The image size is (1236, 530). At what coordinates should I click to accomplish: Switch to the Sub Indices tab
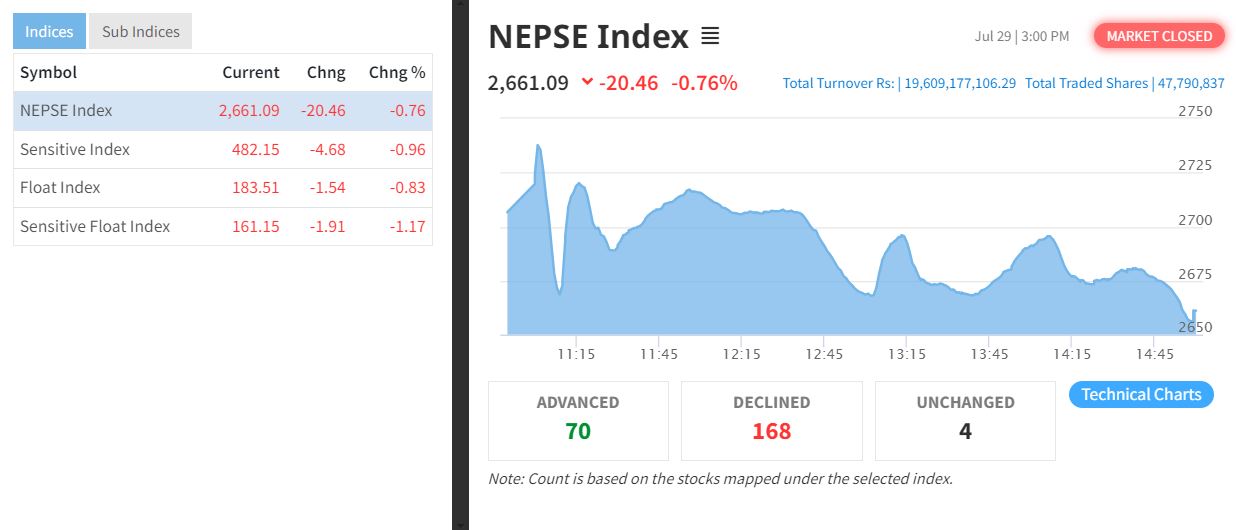pos(141,31)
